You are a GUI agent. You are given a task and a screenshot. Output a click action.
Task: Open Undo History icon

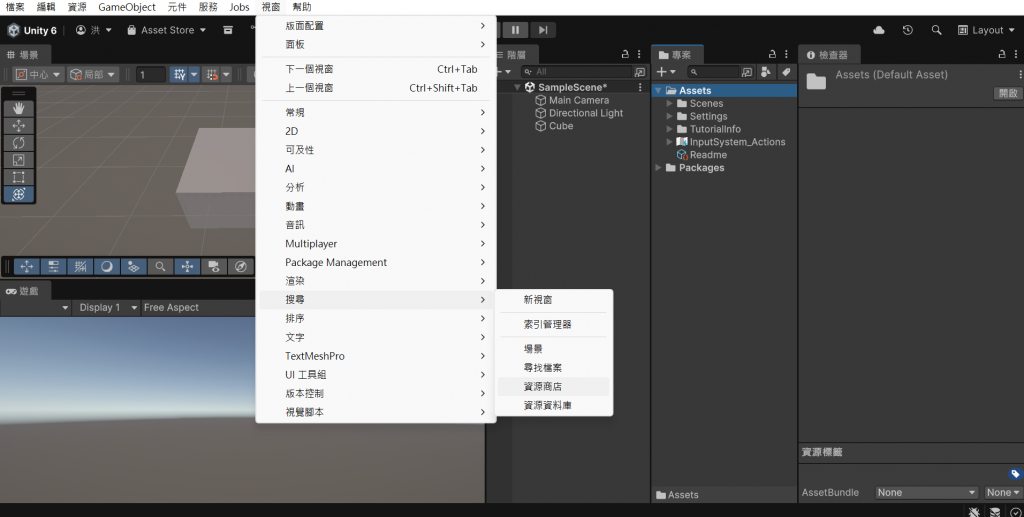(908, 30)
